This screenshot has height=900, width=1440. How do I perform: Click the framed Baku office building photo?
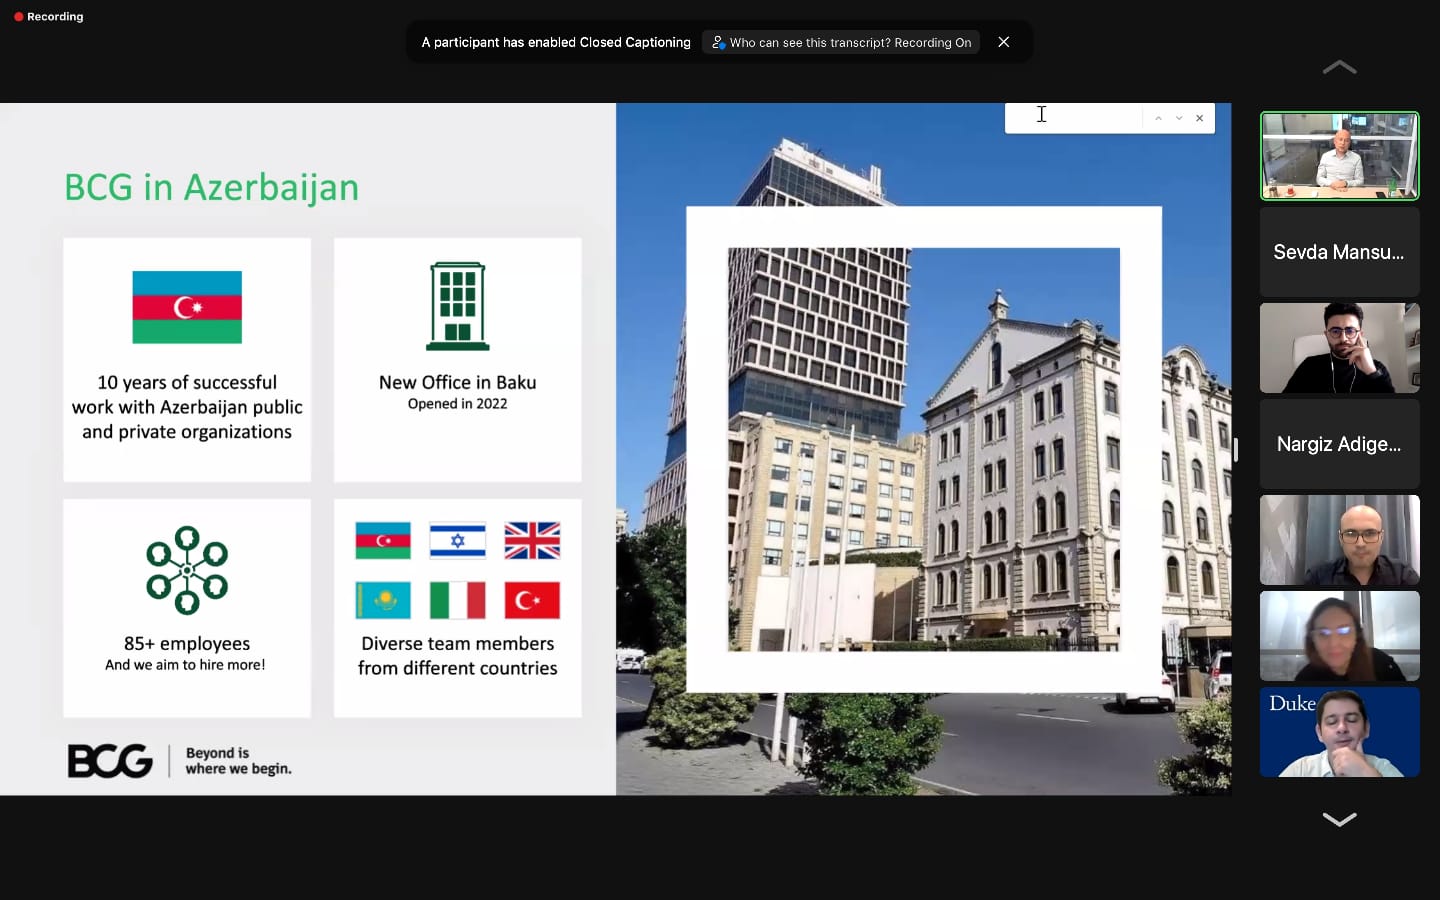coord(924,449)
